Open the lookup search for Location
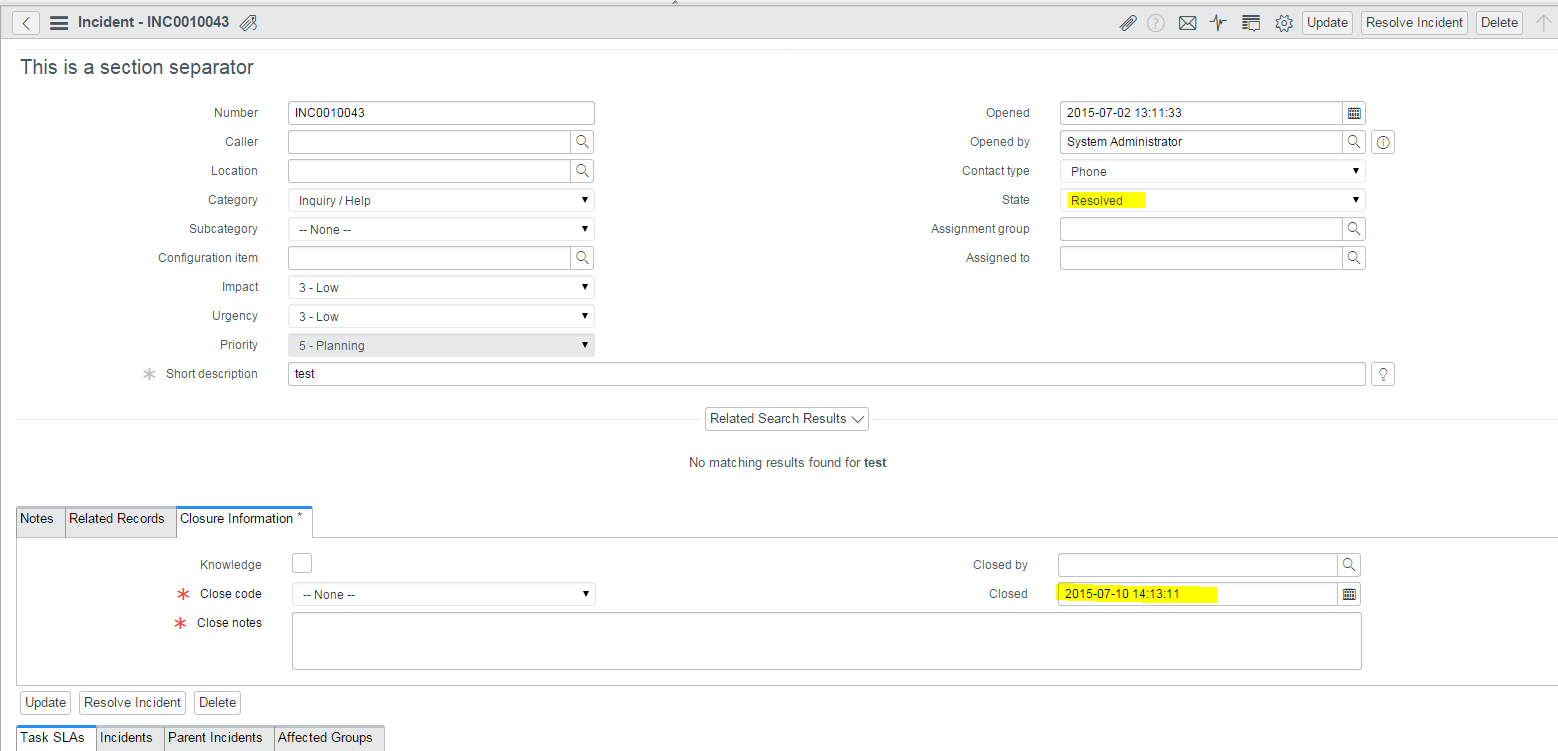The width and height of the screenshot is (1558, 751). tap(582, 171)
